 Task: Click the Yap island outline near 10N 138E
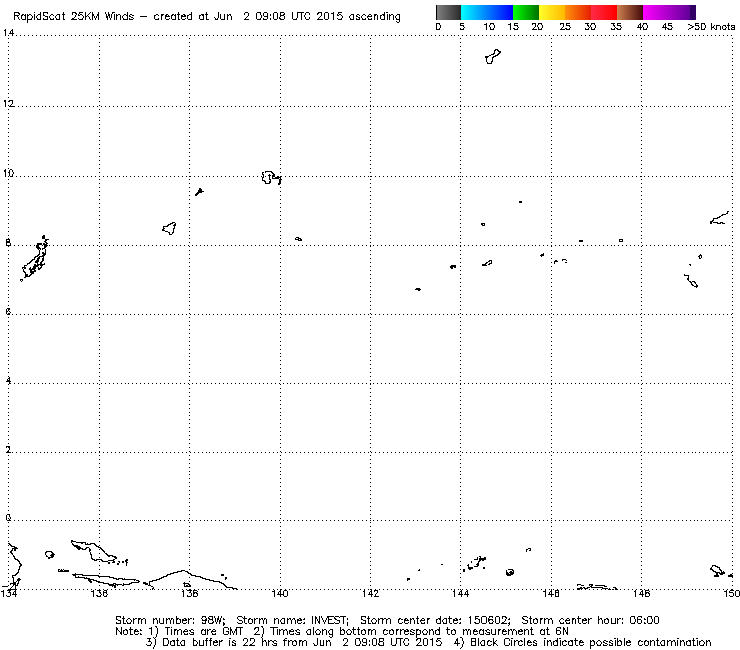tap(199, 192)
